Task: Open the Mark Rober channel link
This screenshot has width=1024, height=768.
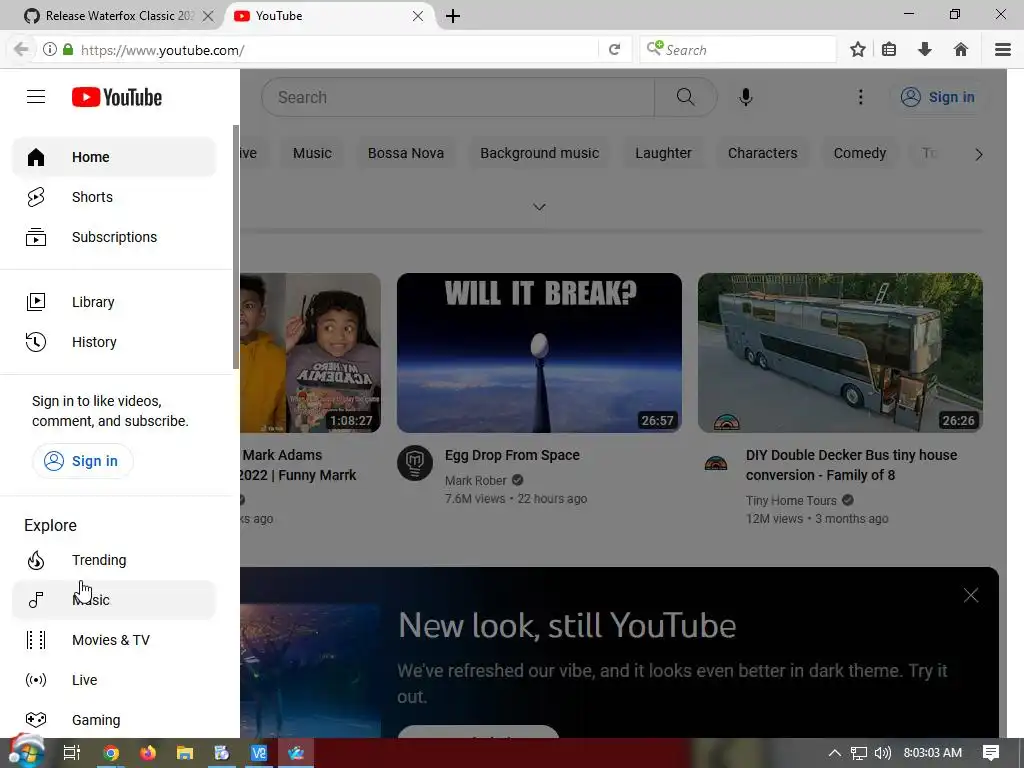Action: pyautogui.click(x=475, y=481)
